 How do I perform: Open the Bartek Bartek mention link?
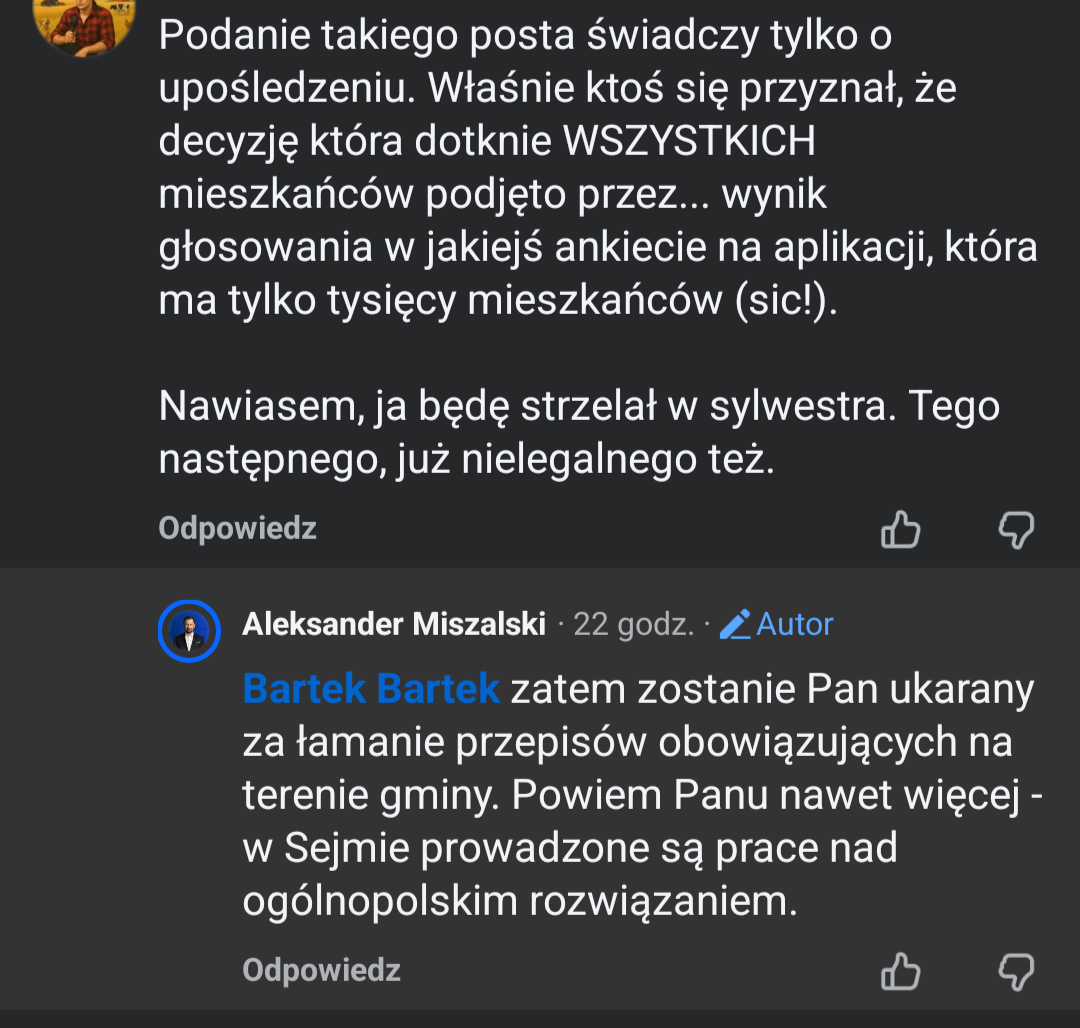coord(371,690)
